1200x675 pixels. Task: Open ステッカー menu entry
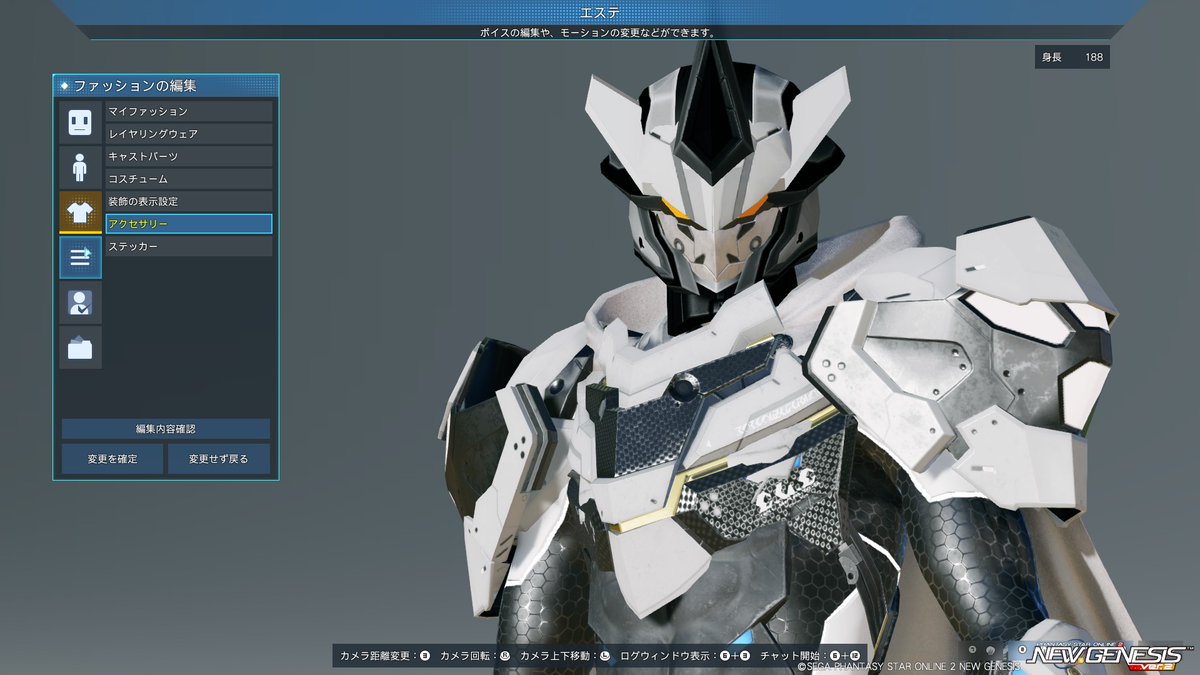tap(189, 246)
